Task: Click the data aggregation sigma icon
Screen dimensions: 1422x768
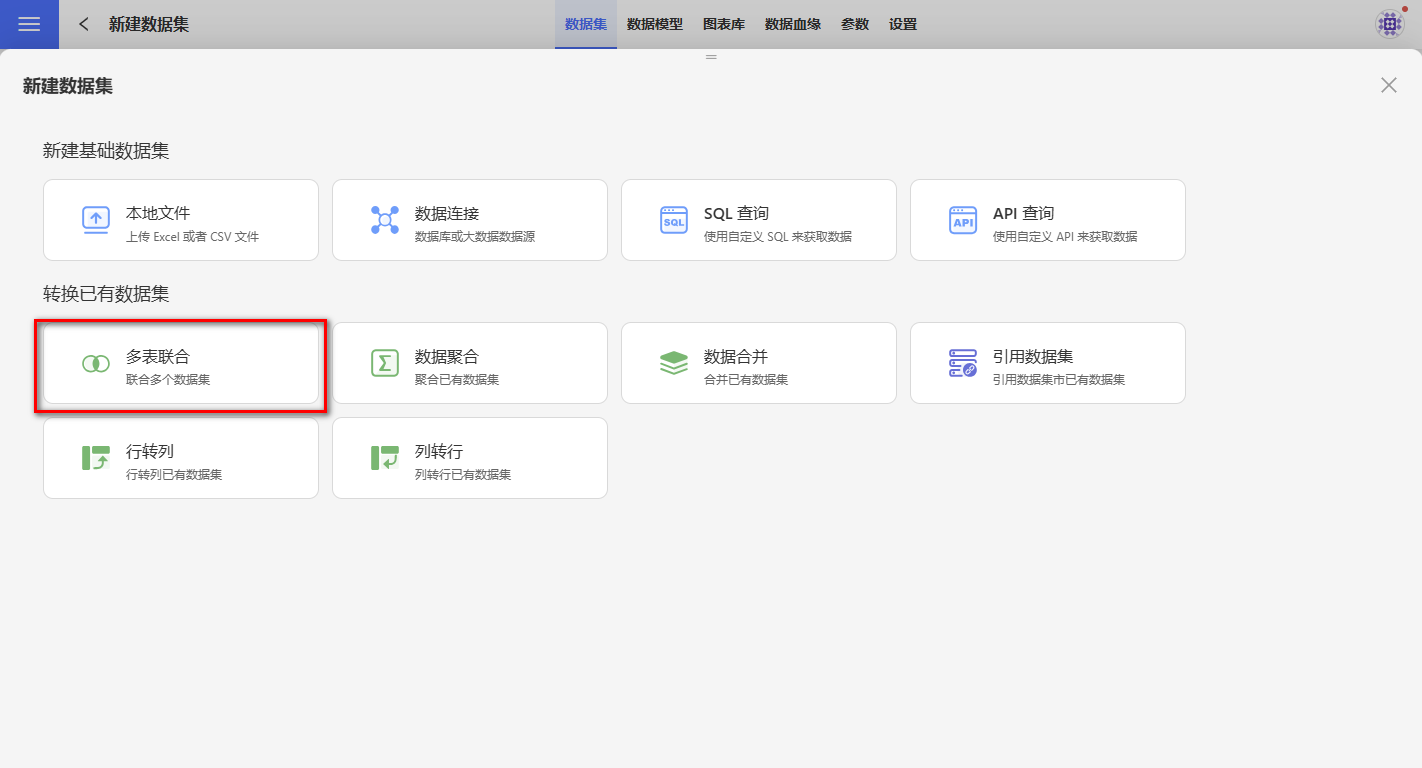Action: pyautogui.click(x=385, y=363)
